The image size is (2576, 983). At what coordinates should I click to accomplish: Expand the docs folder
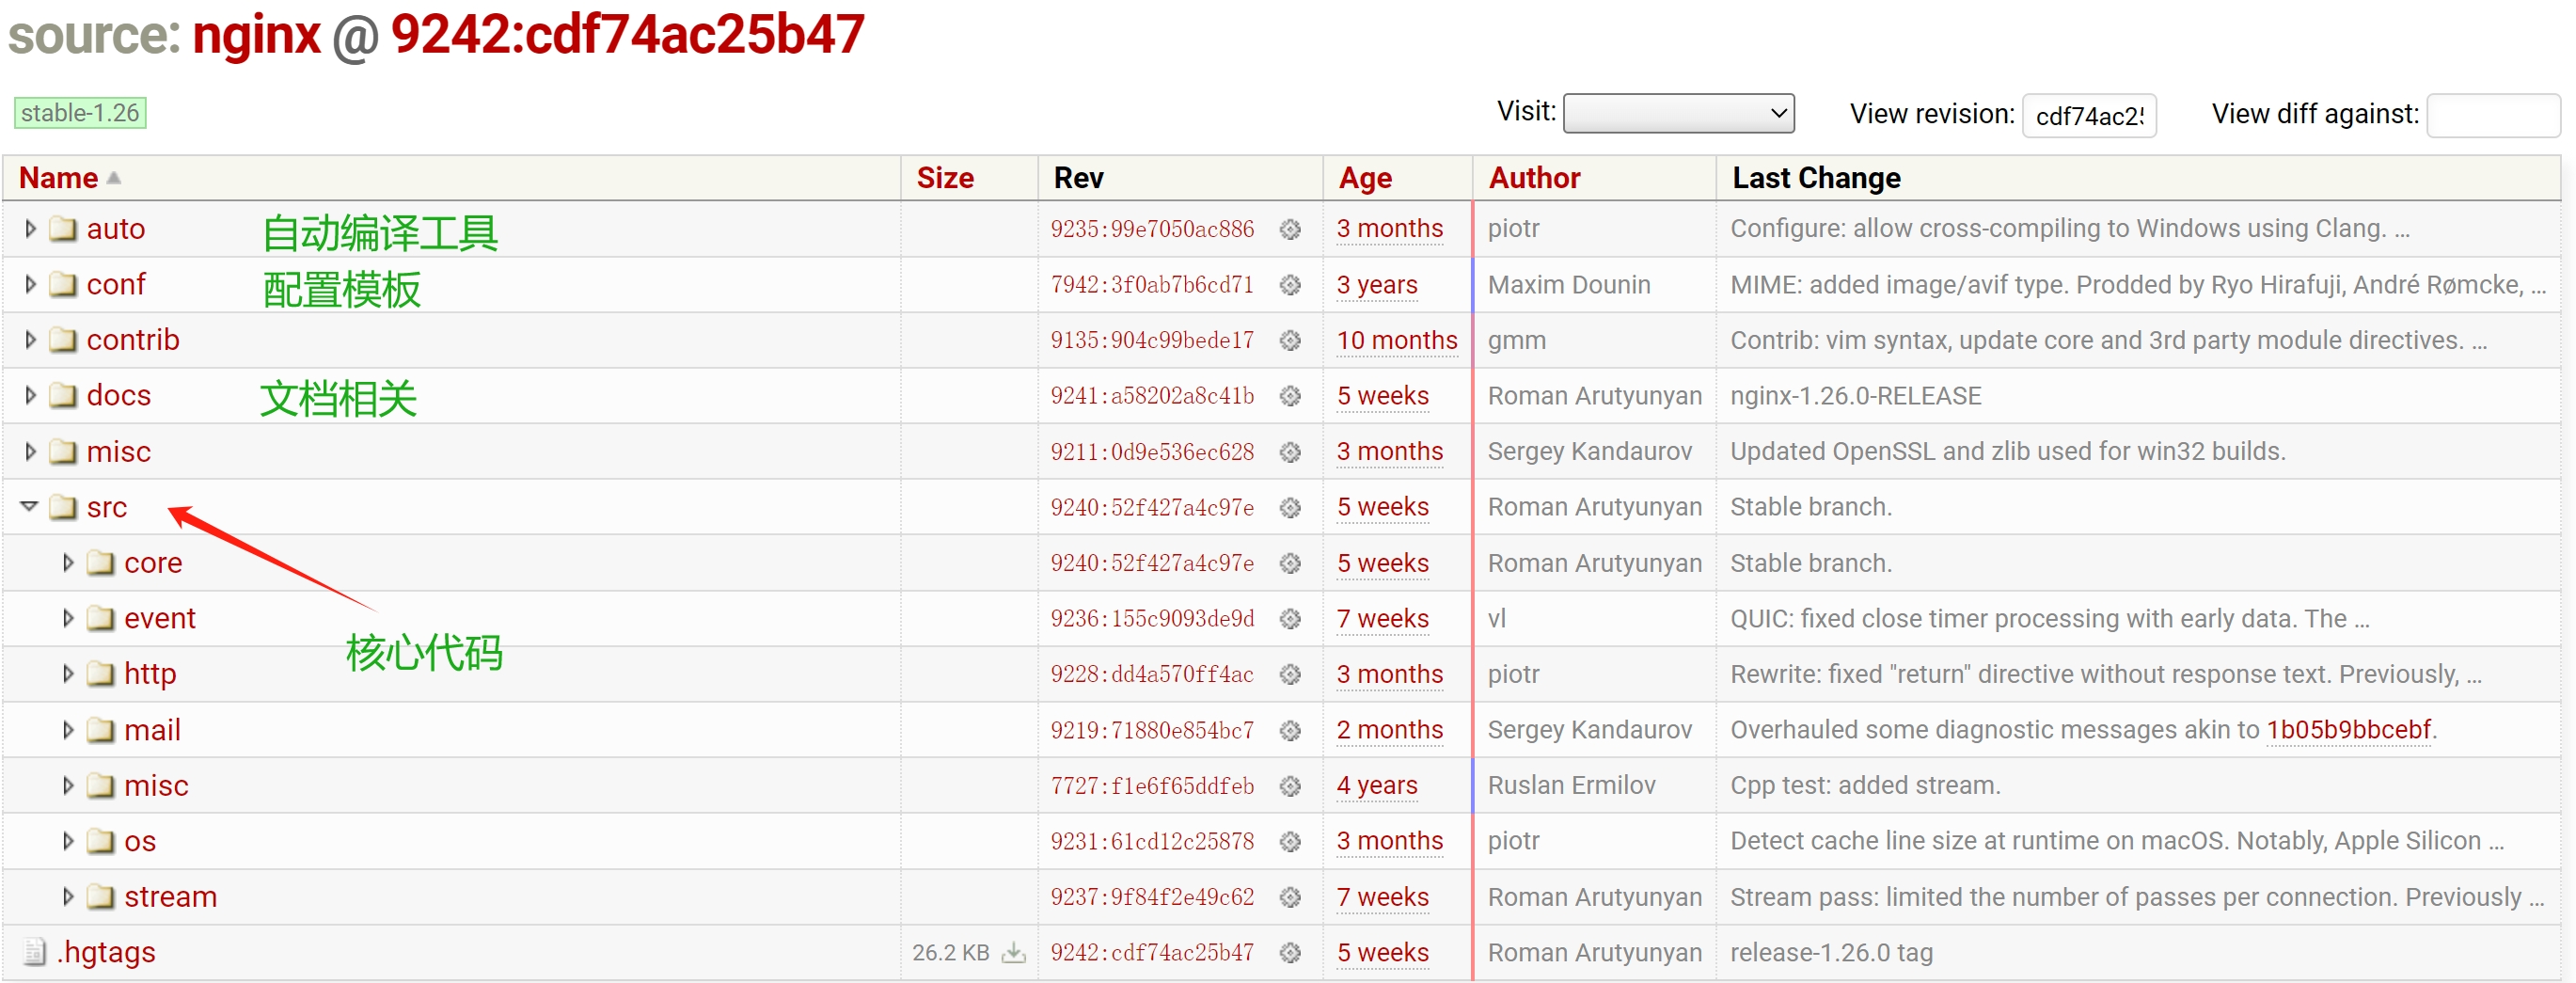click(x=30, y=396)
